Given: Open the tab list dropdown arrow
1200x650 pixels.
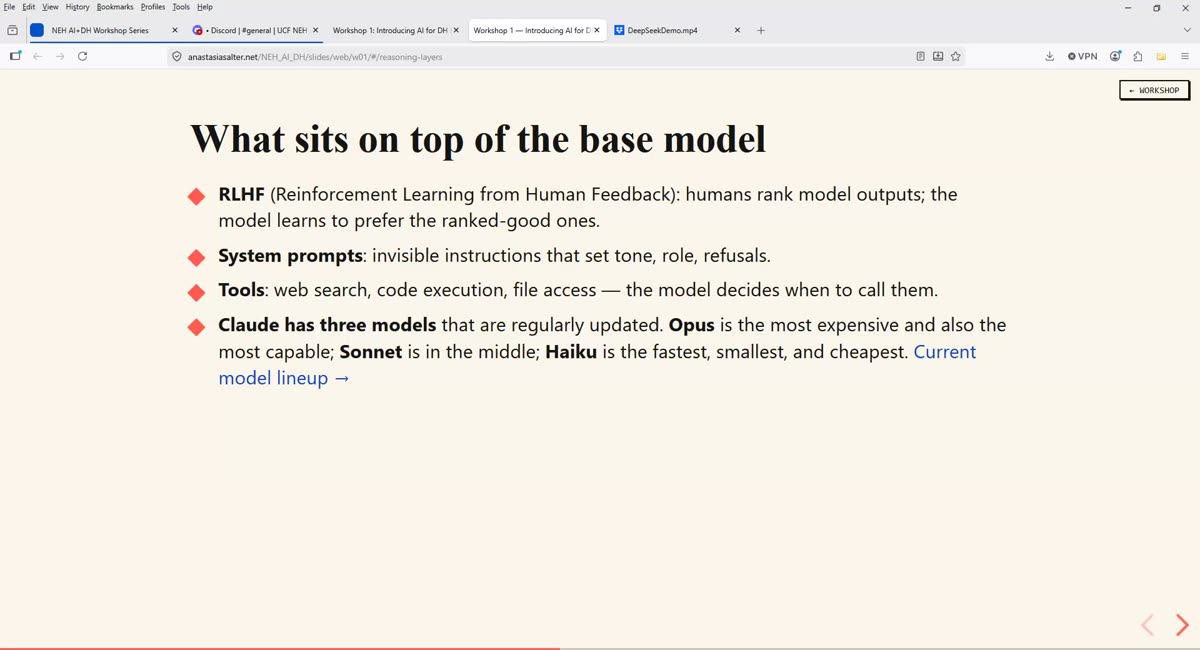Looking at the screenshot, I should click(x=1186, y=30).
